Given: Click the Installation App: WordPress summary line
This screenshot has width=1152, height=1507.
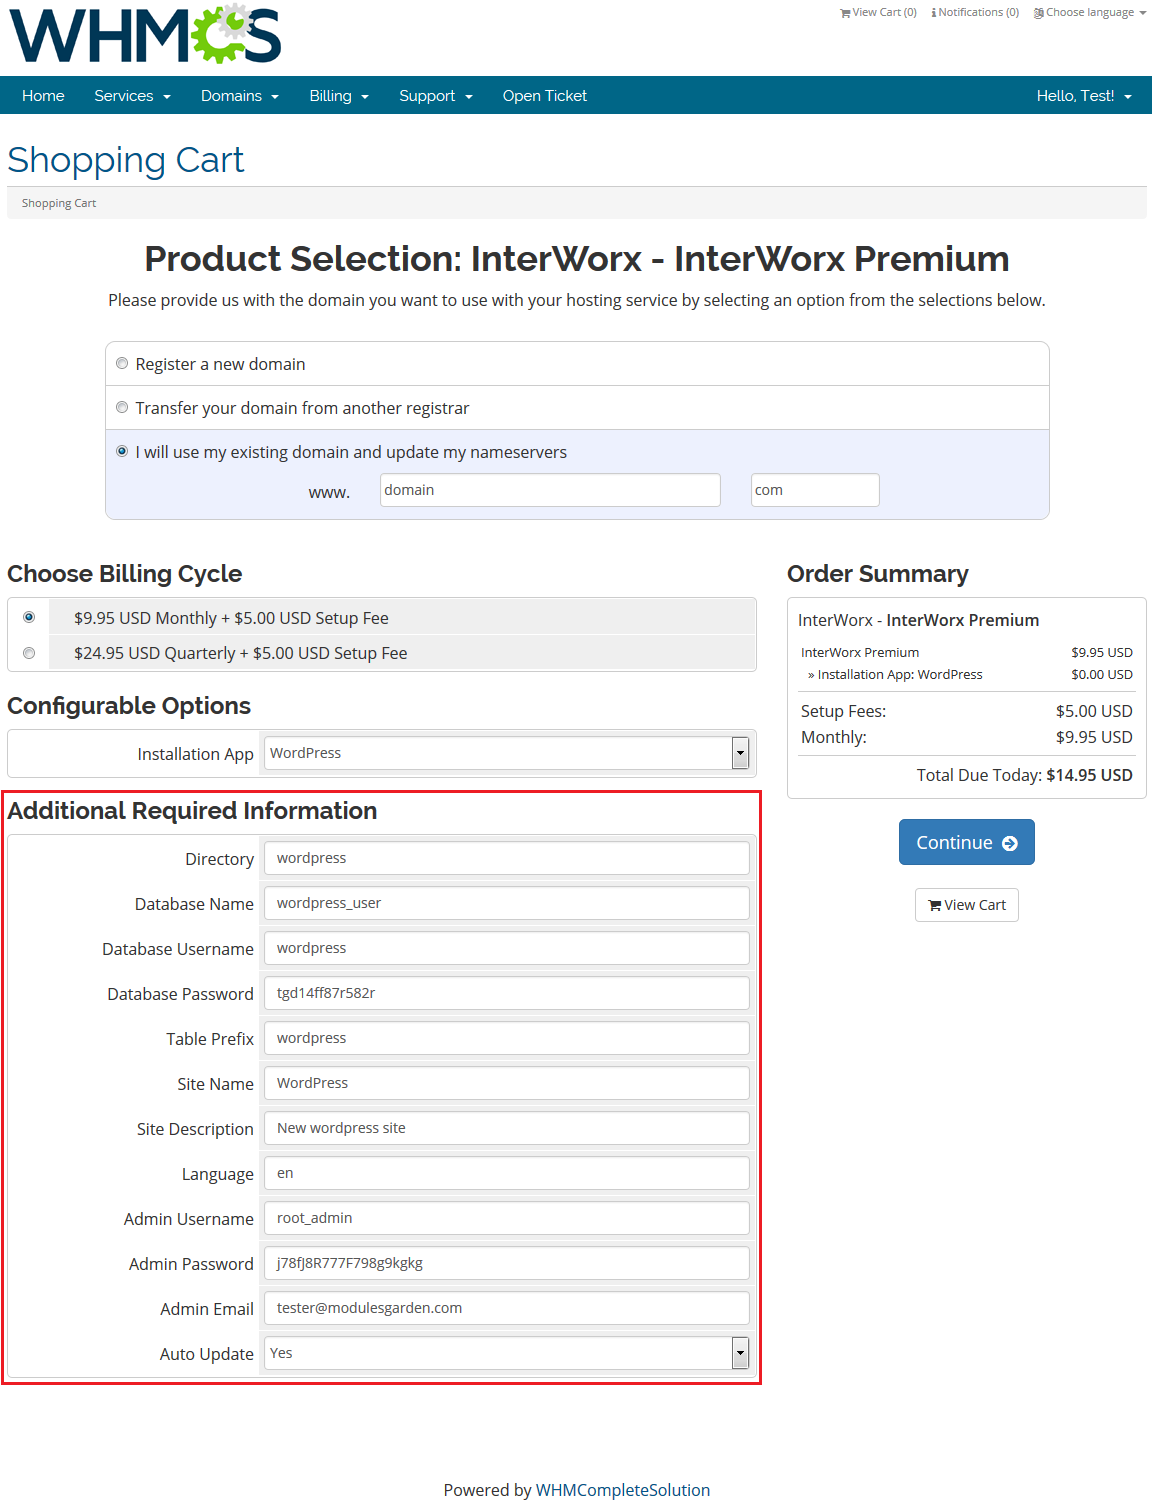Looking at the screenshot, I should coord(895,675).
